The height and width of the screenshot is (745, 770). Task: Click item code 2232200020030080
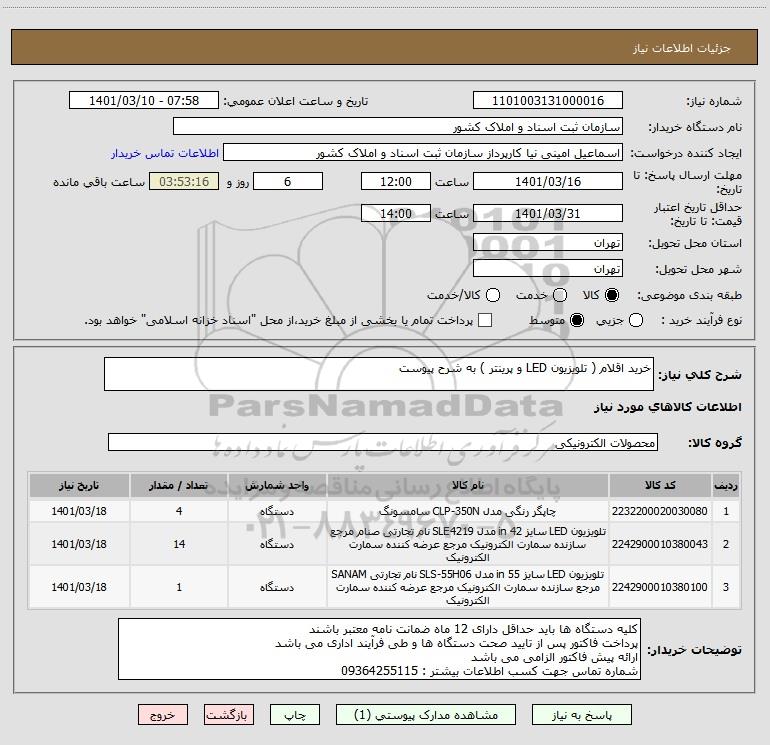tap(660, 511)
